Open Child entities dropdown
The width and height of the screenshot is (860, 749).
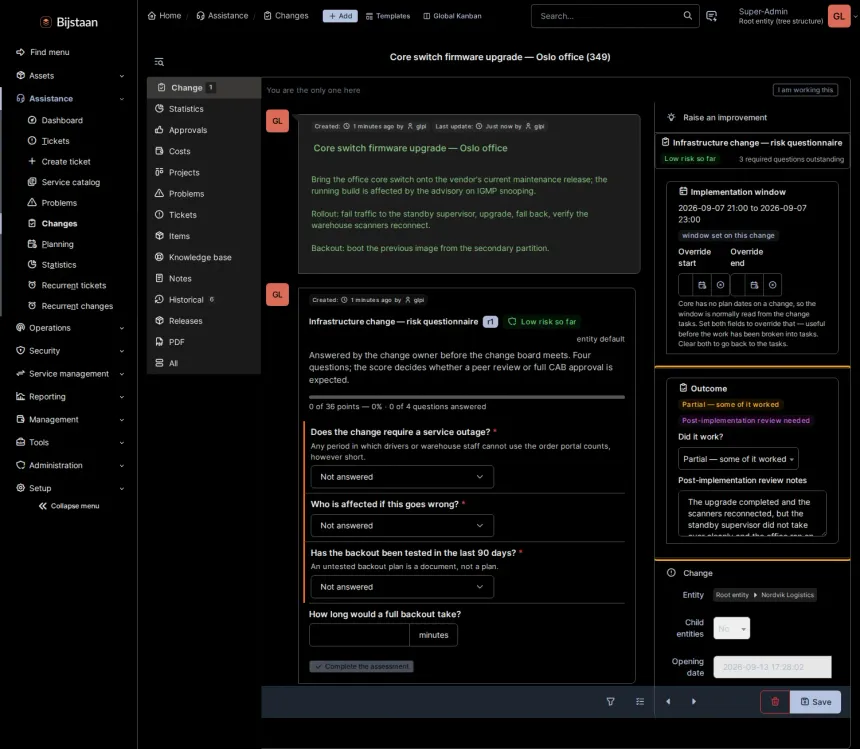[732, 628]
